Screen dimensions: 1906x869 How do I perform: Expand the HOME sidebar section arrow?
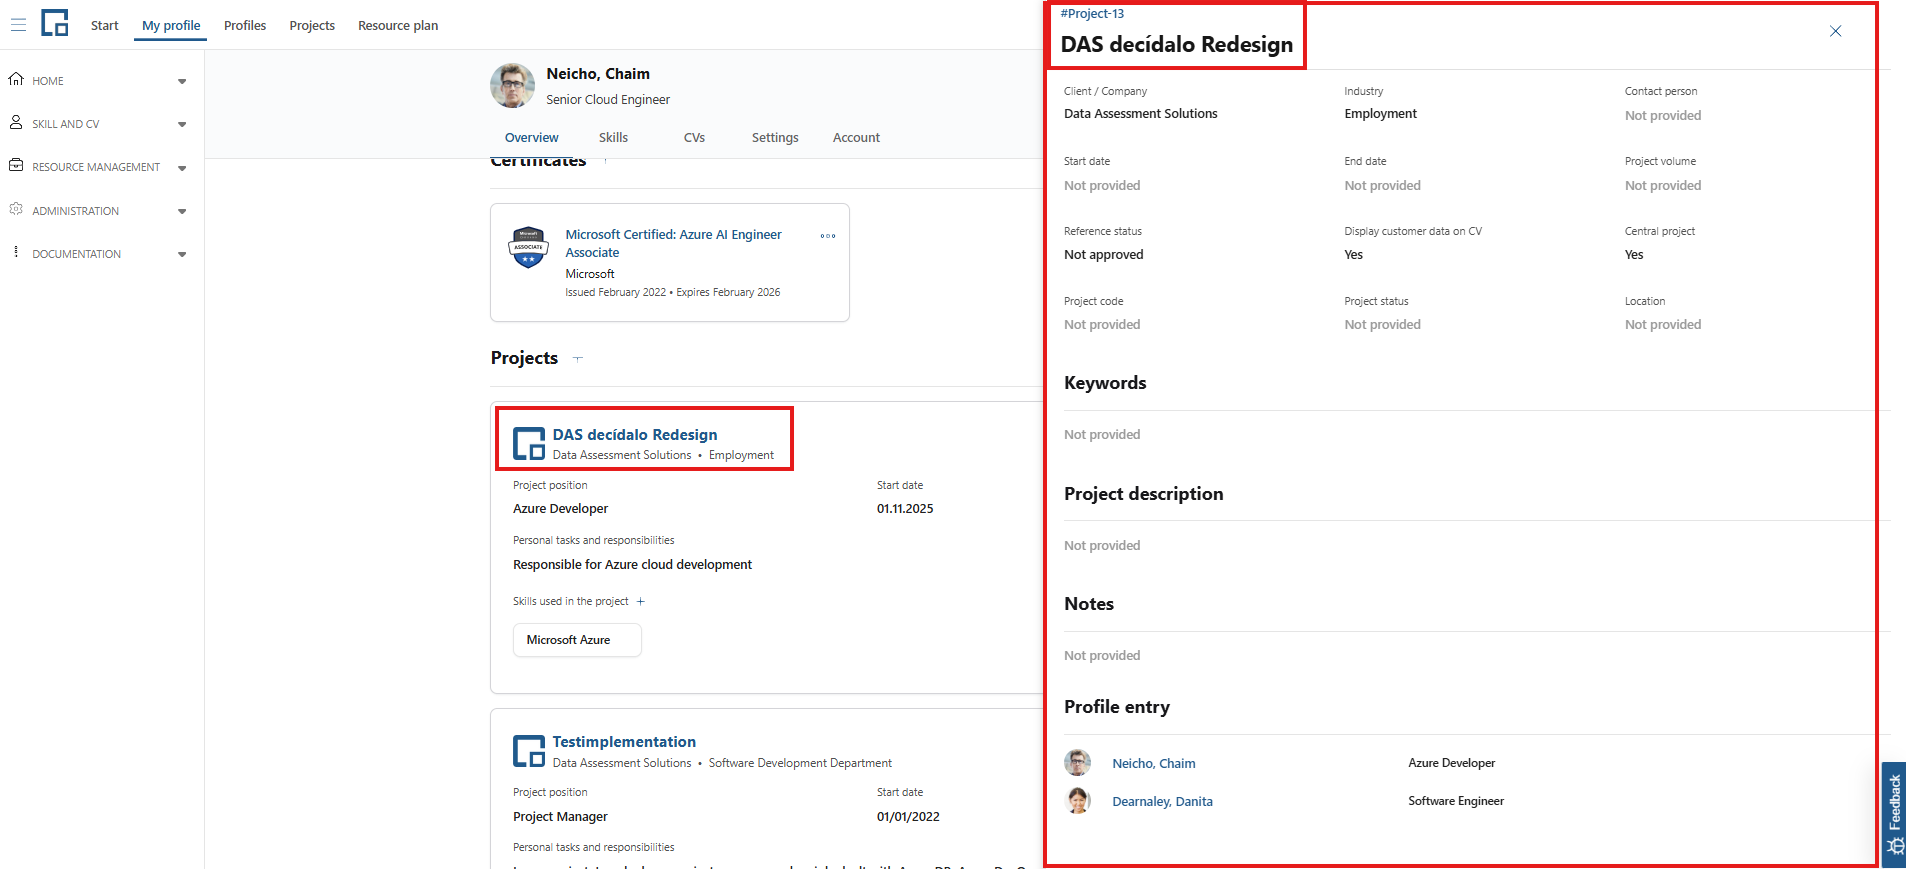(x=182, y=81)
